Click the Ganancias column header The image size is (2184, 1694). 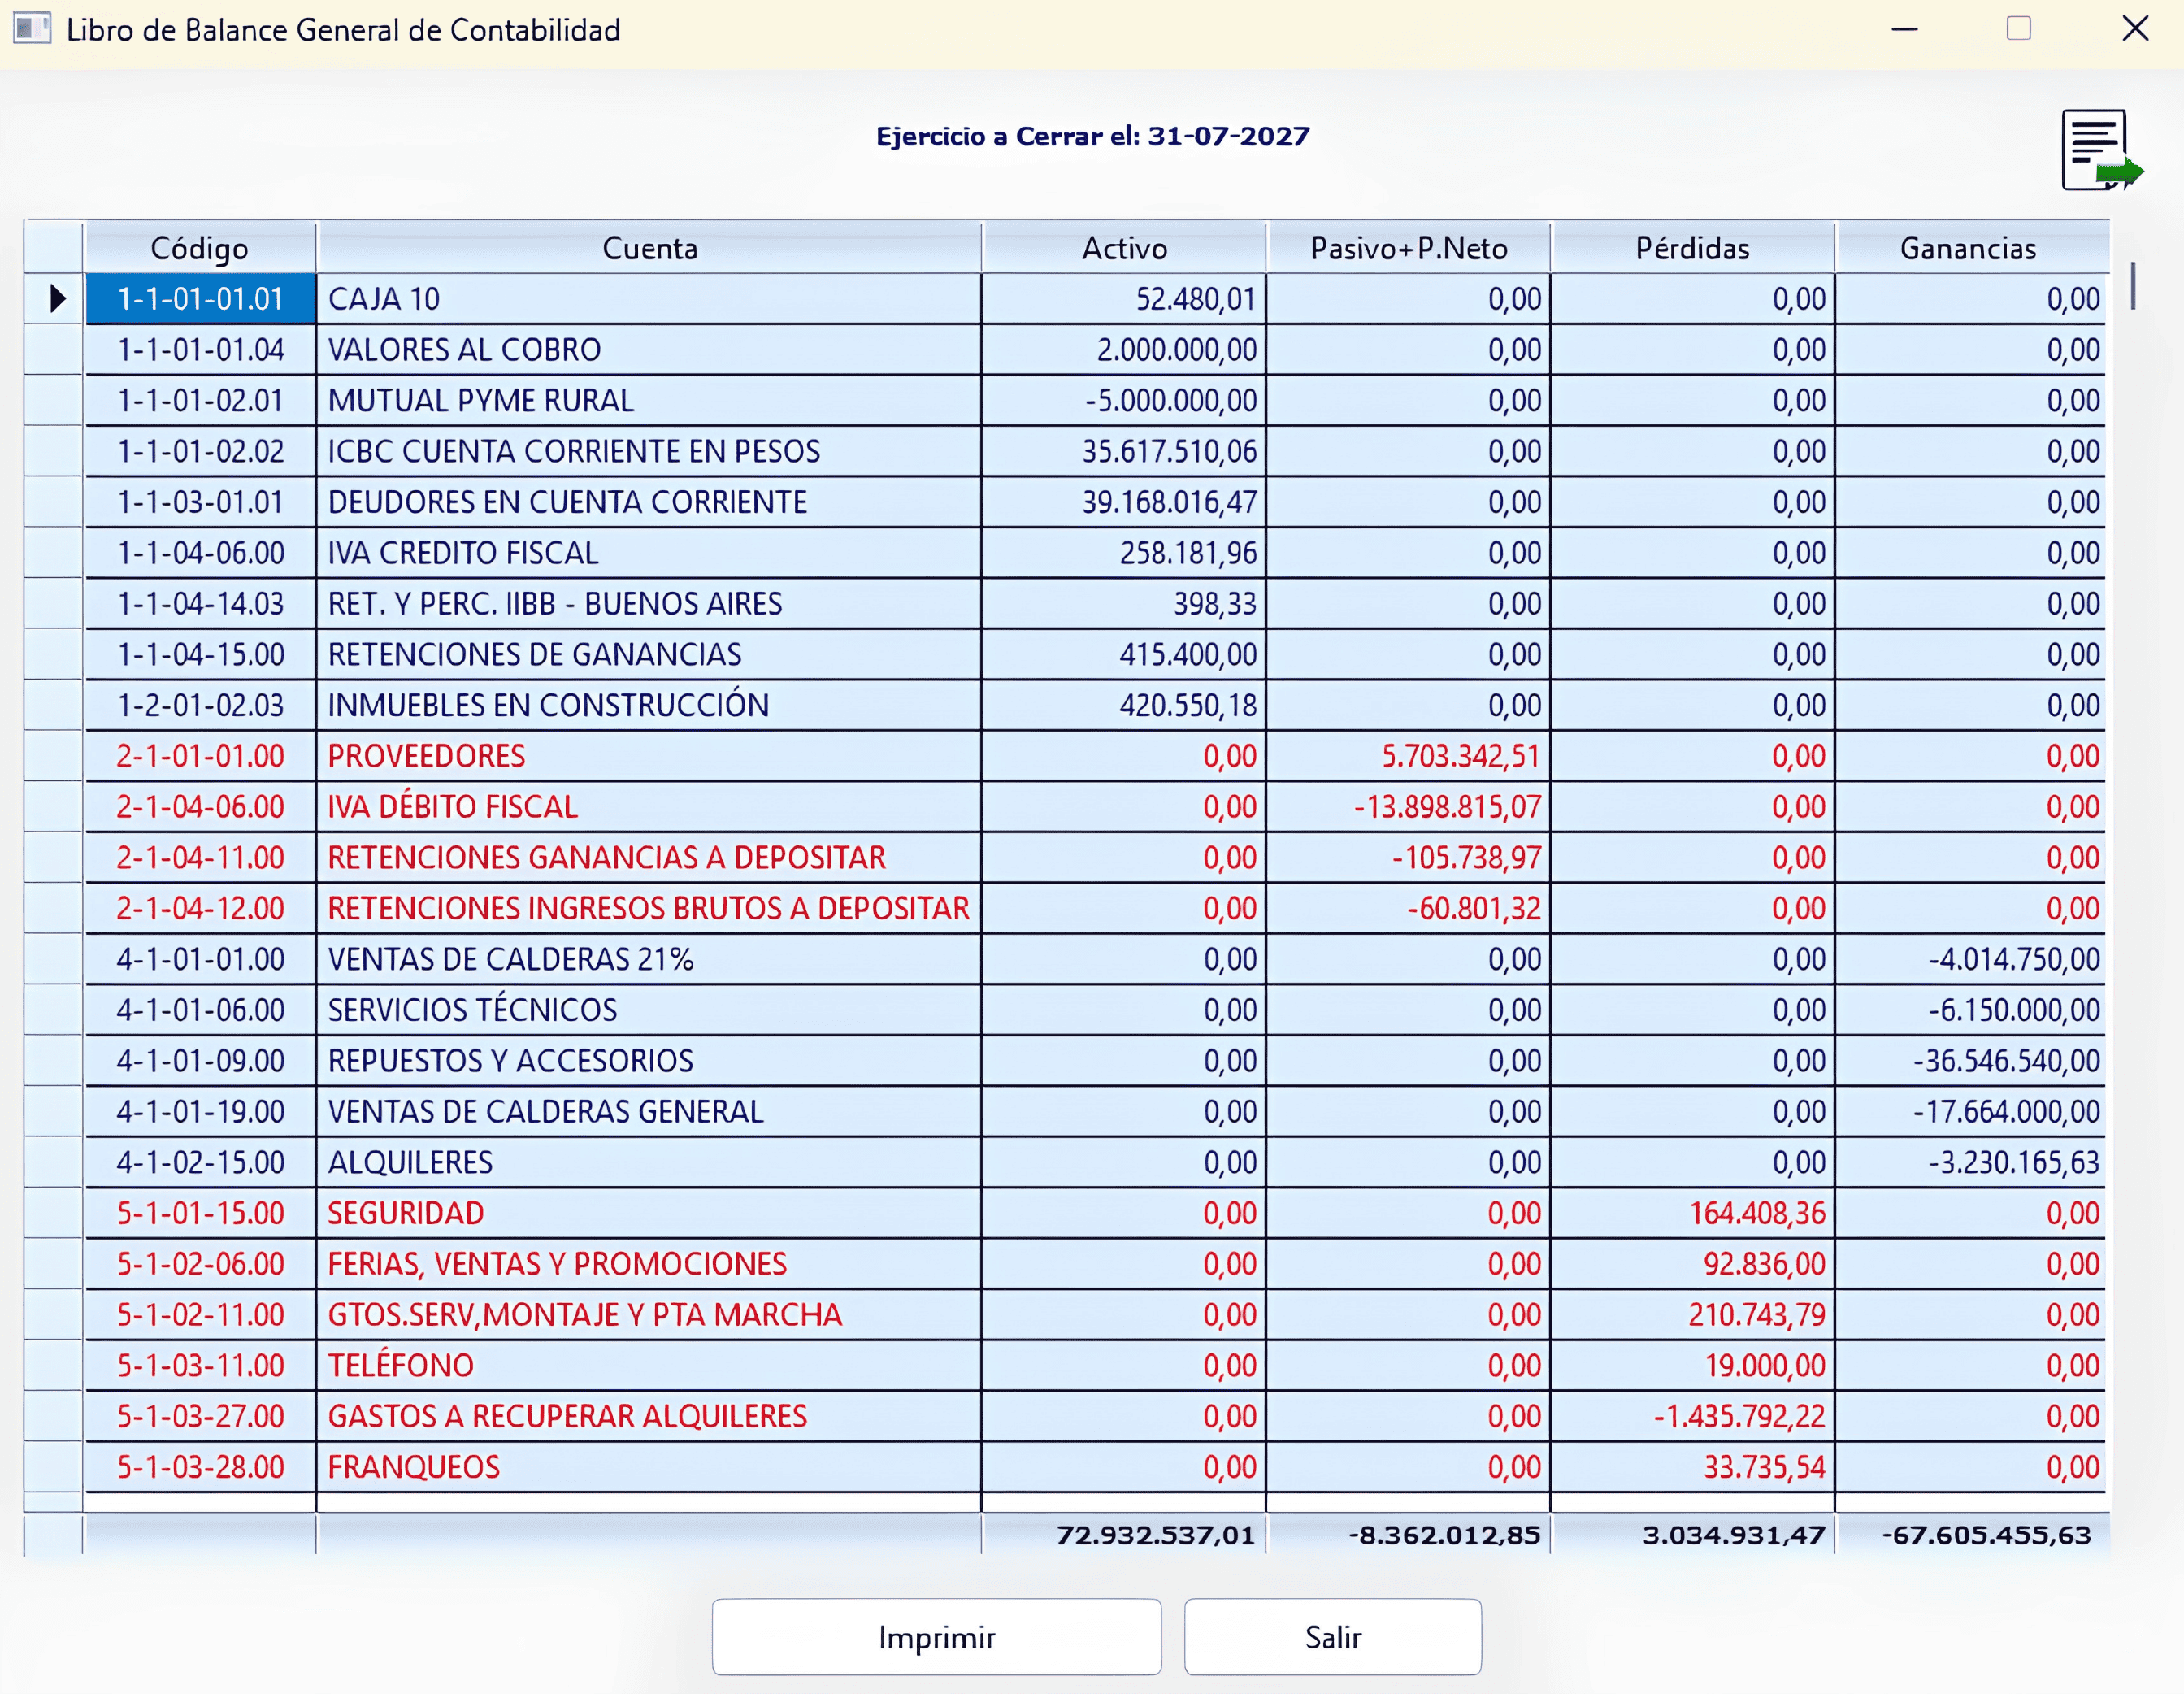click(1970, 248)
